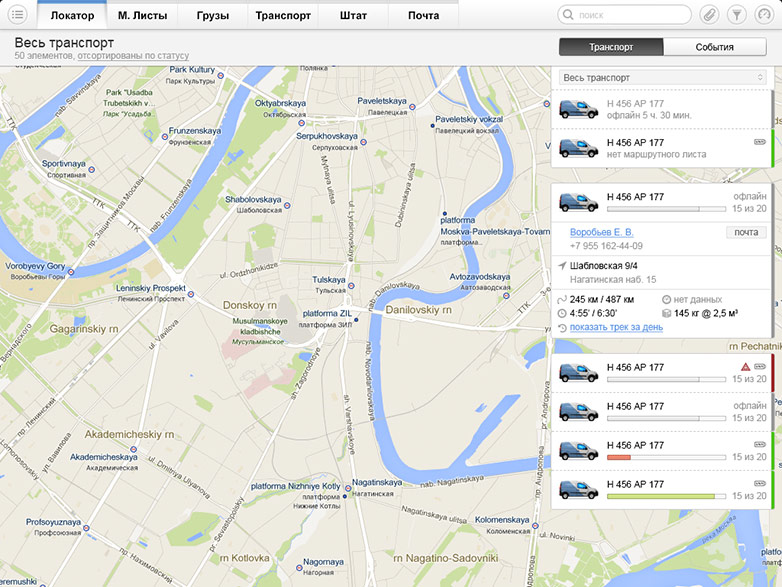Click the Paveletskiy vokzal label on the map
The height and width of the screenshot is (587, 782).
tap(469, 119)
